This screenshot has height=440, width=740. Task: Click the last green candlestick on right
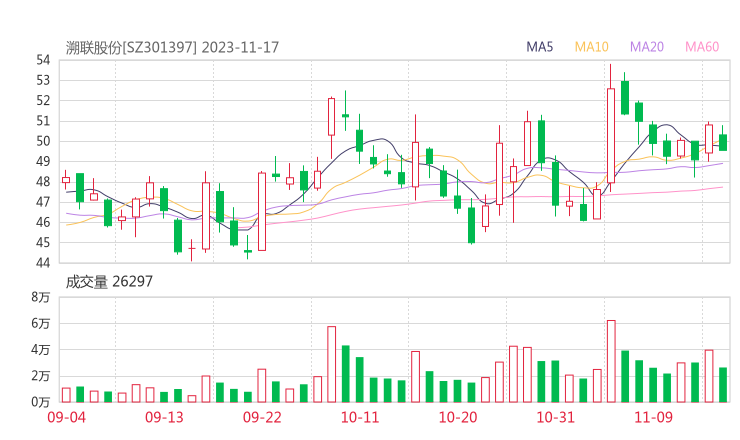pos(723,142)
